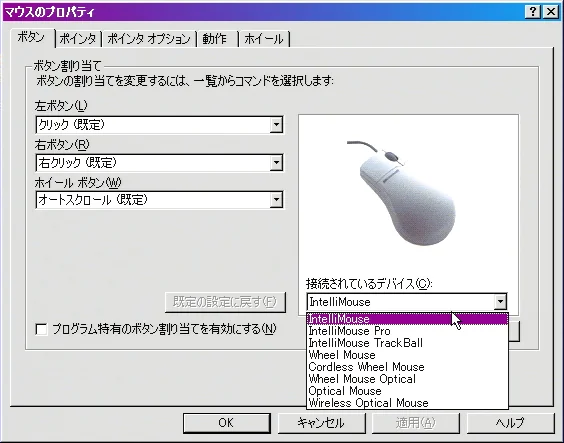Click the 適用(A) button
The image size is (564, 443).
click(x=416, y=423)
